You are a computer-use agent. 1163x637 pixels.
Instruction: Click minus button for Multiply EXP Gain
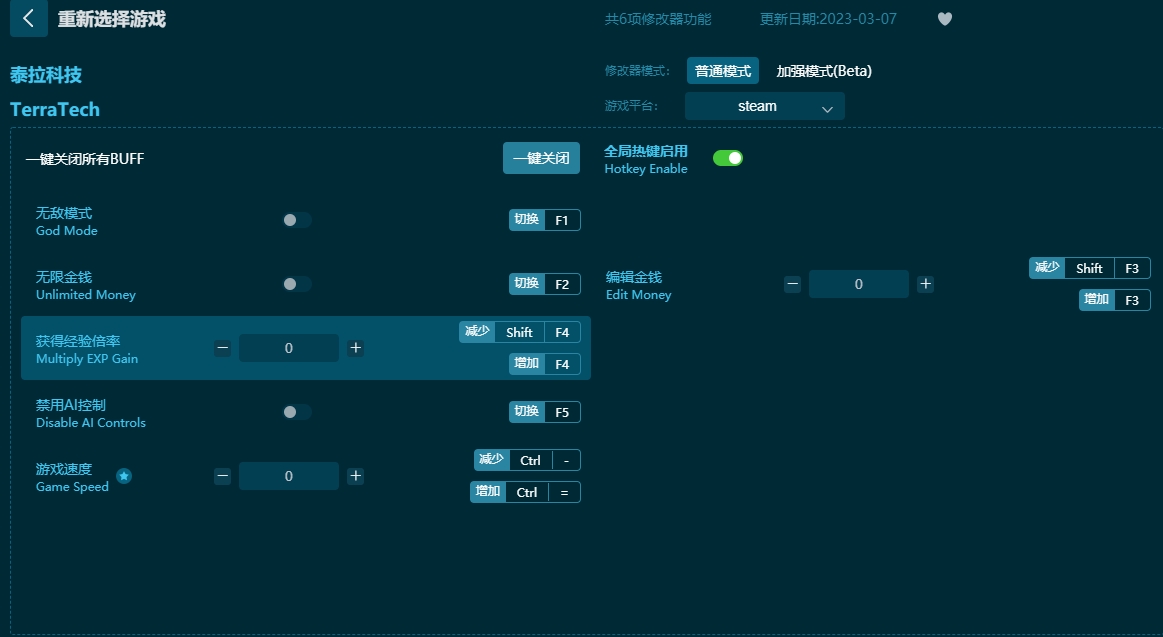pyautogui.click(x=222, y=348)
